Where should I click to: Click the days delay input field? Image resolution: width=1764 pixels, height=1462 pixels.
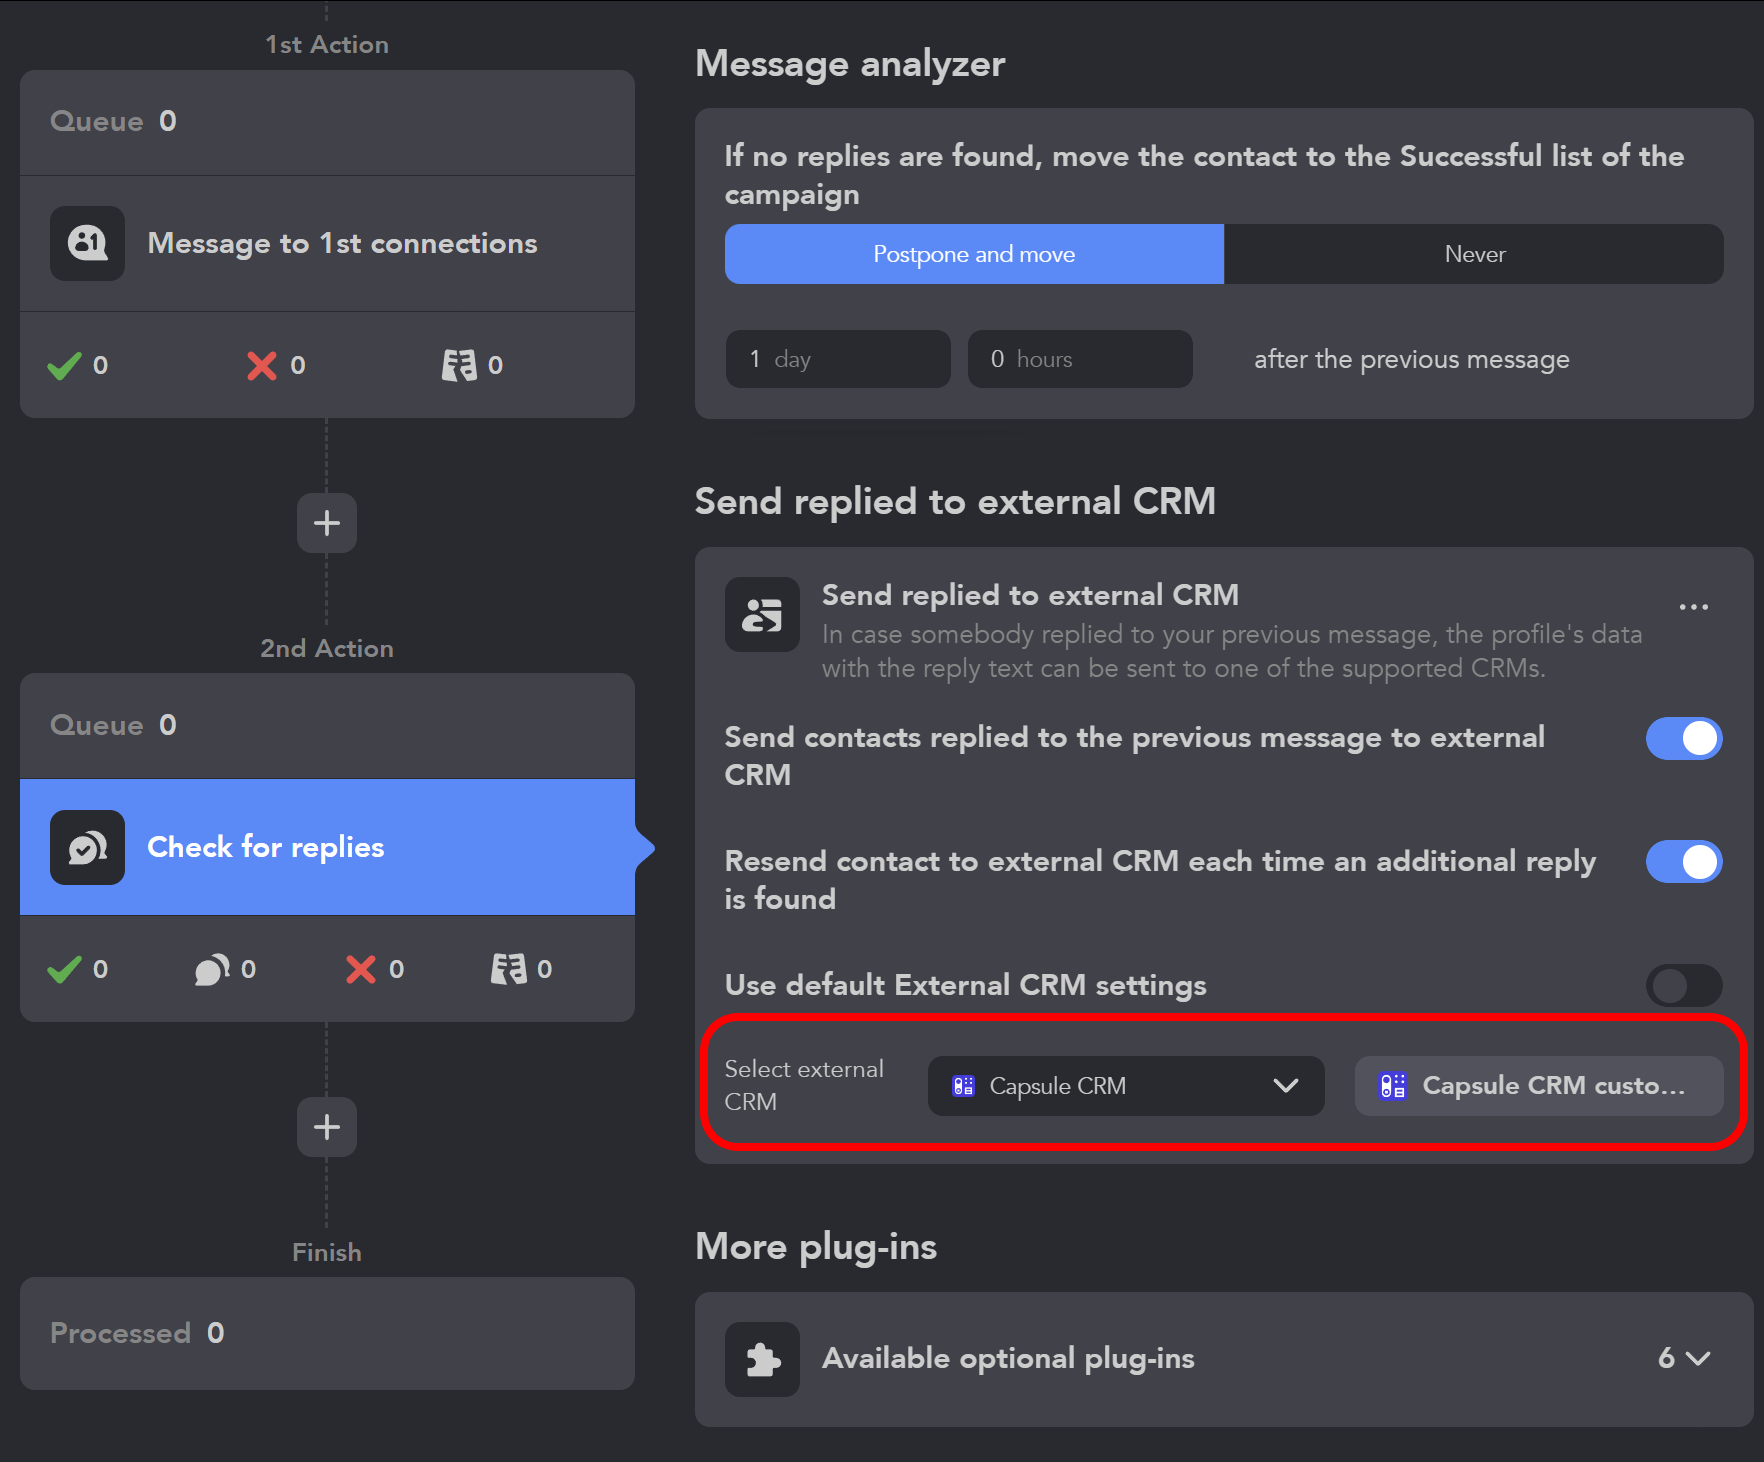(x=837, y=359)
